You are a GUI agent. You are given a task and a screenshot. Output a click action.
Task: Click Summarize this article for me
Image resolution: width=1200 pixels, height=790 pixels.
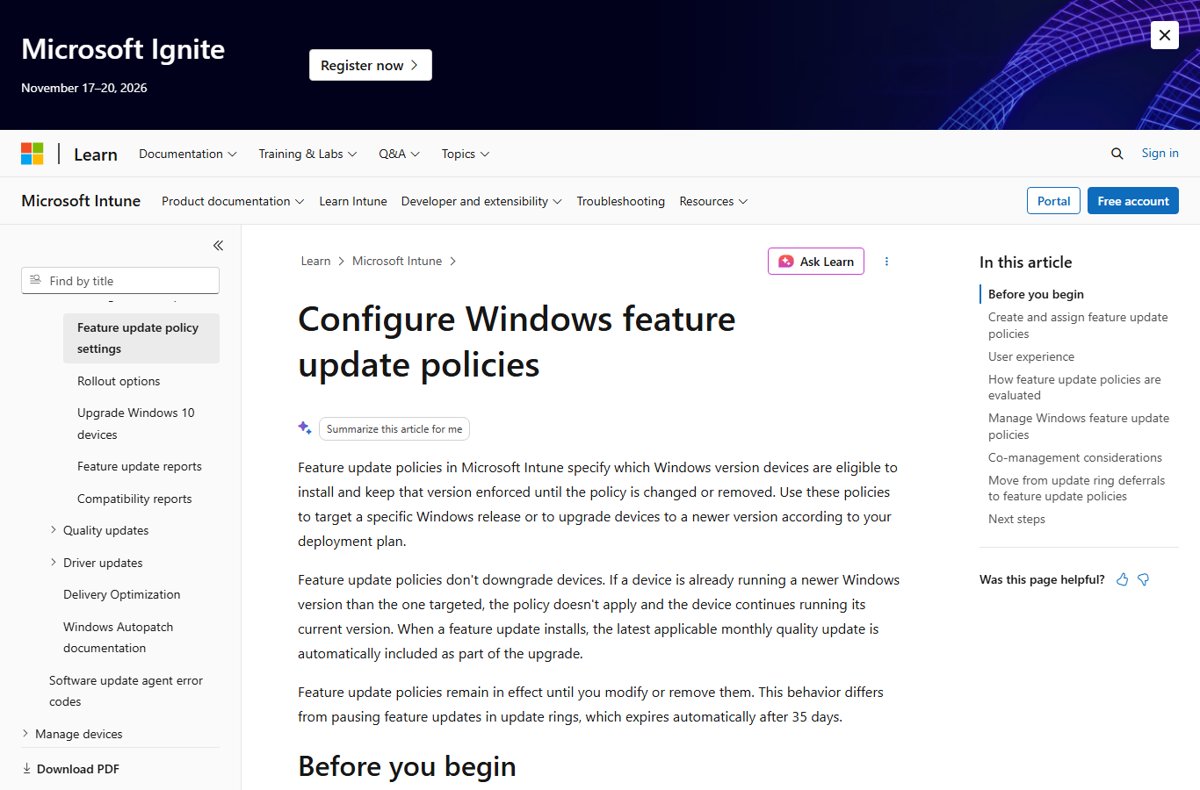[x=394, y=429]
